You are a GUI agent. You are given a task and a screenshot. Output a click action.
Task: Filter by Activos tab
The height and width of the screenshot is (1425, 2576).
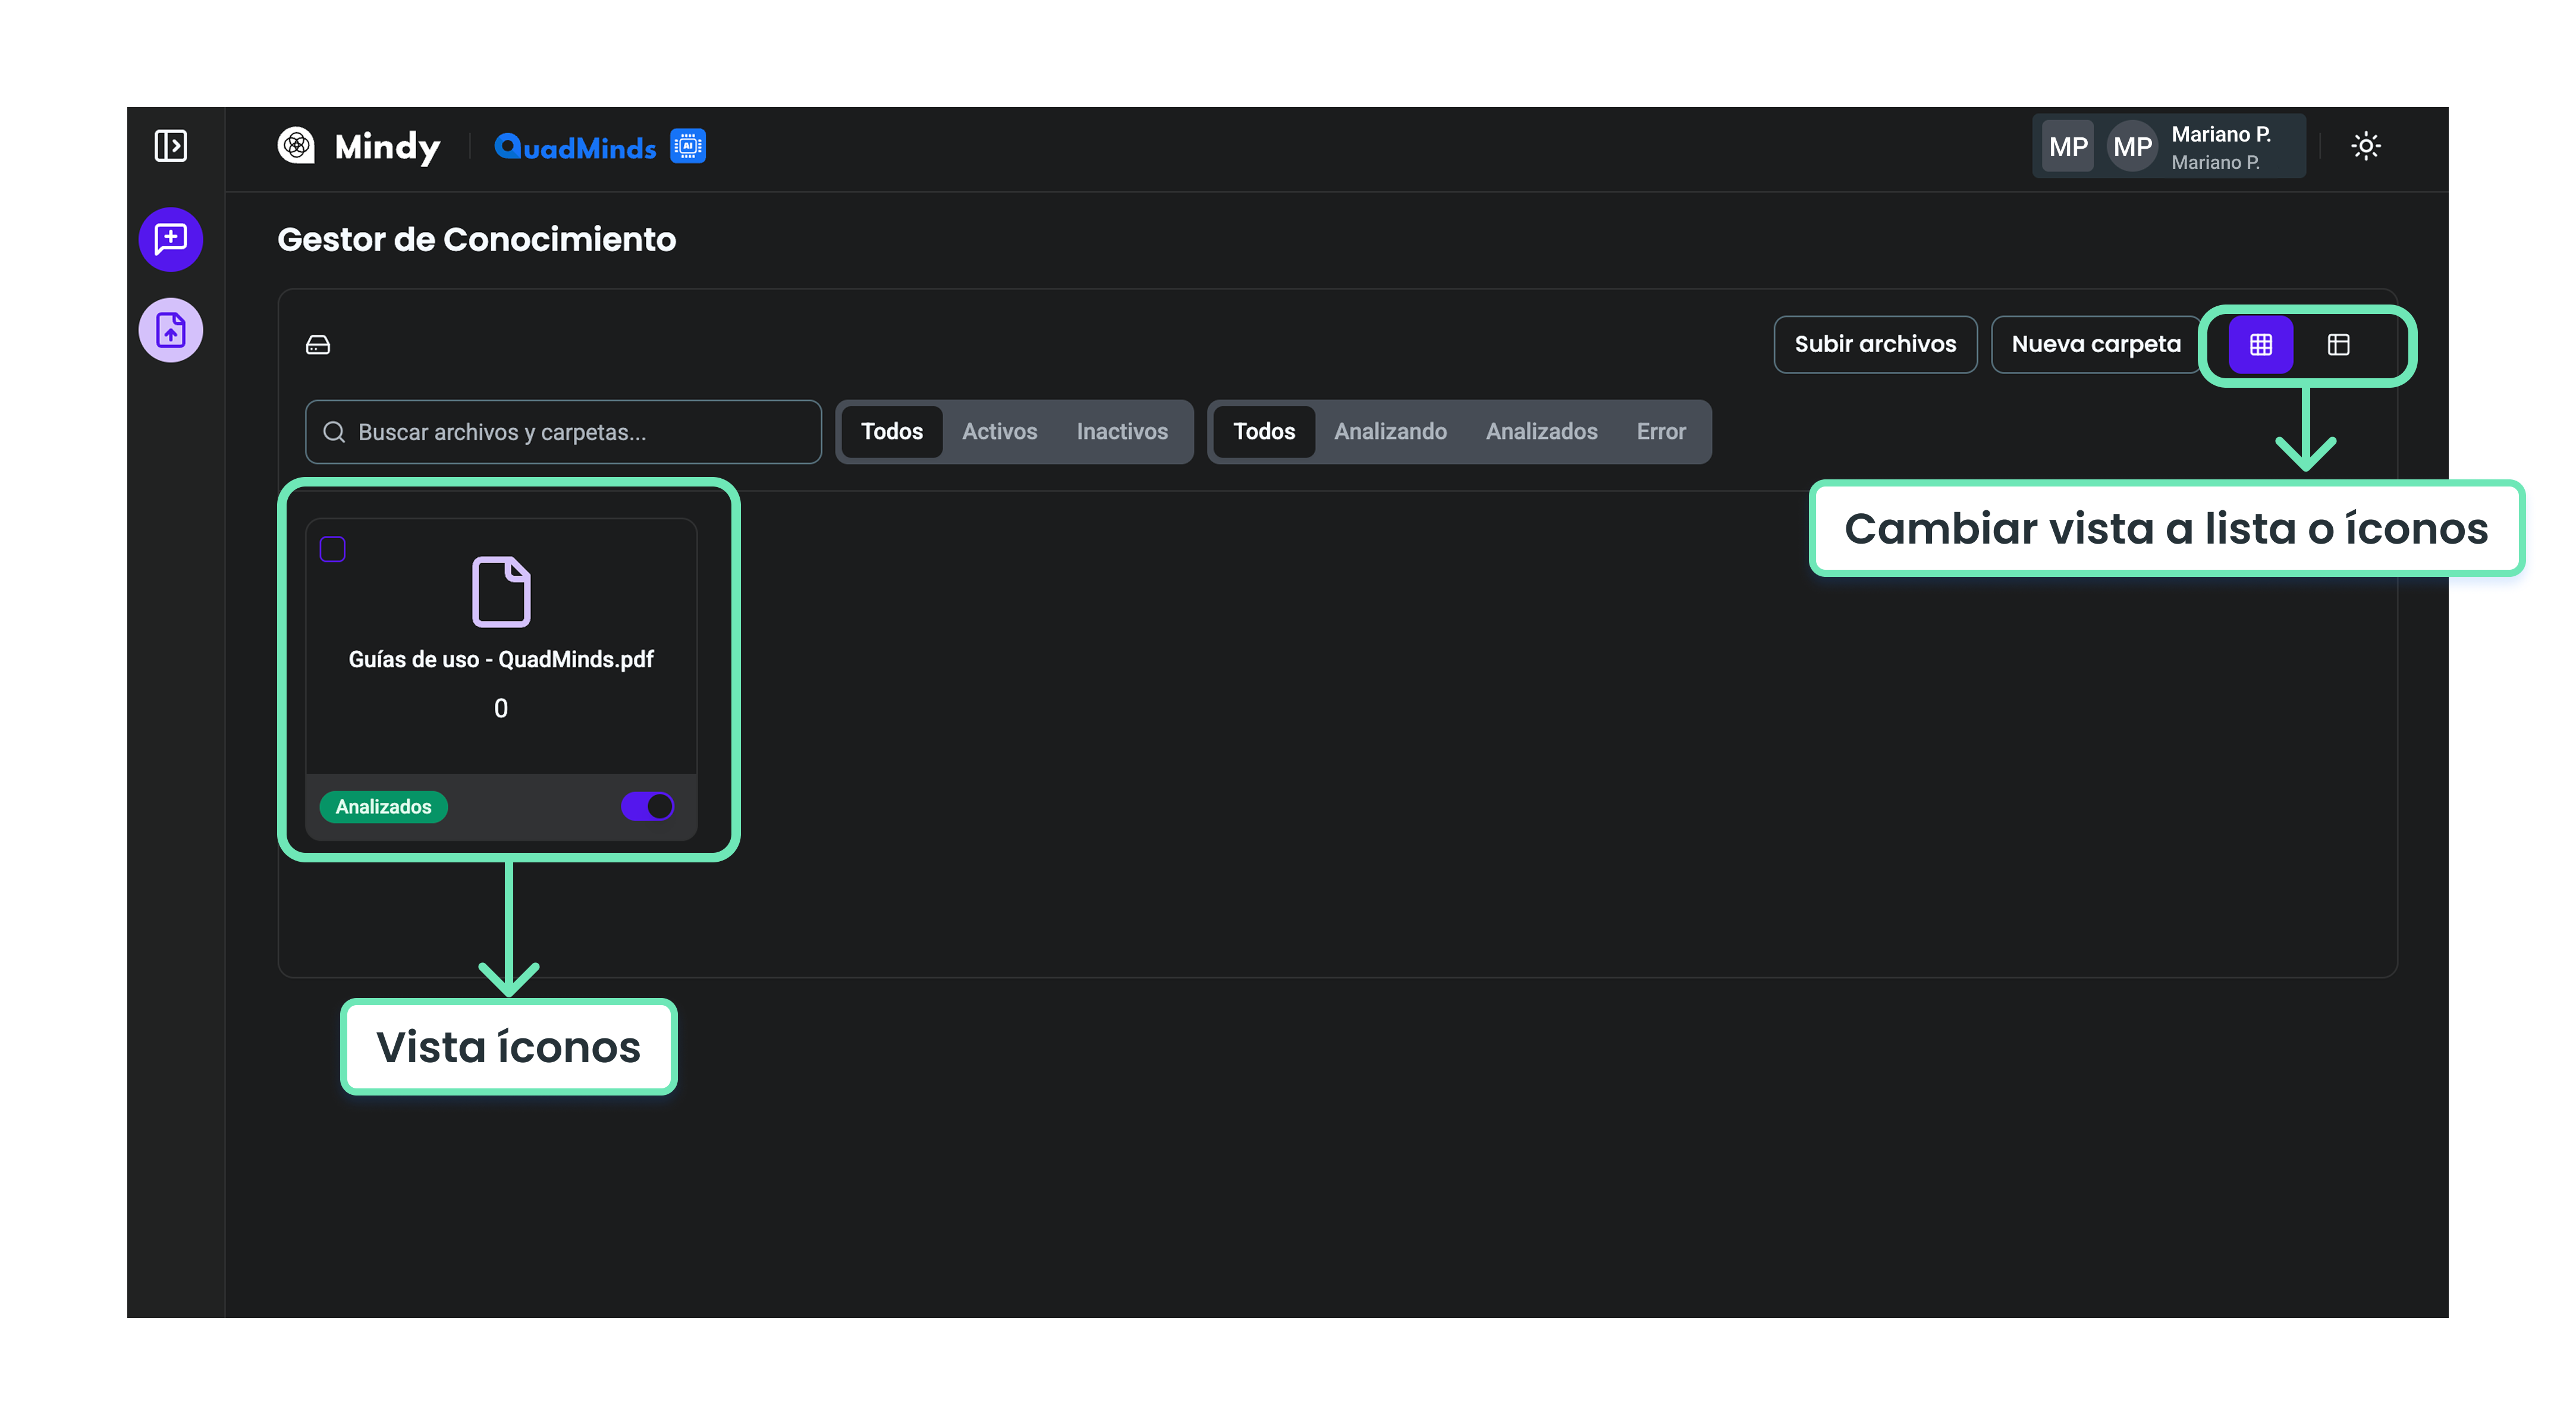click(999, 431)
